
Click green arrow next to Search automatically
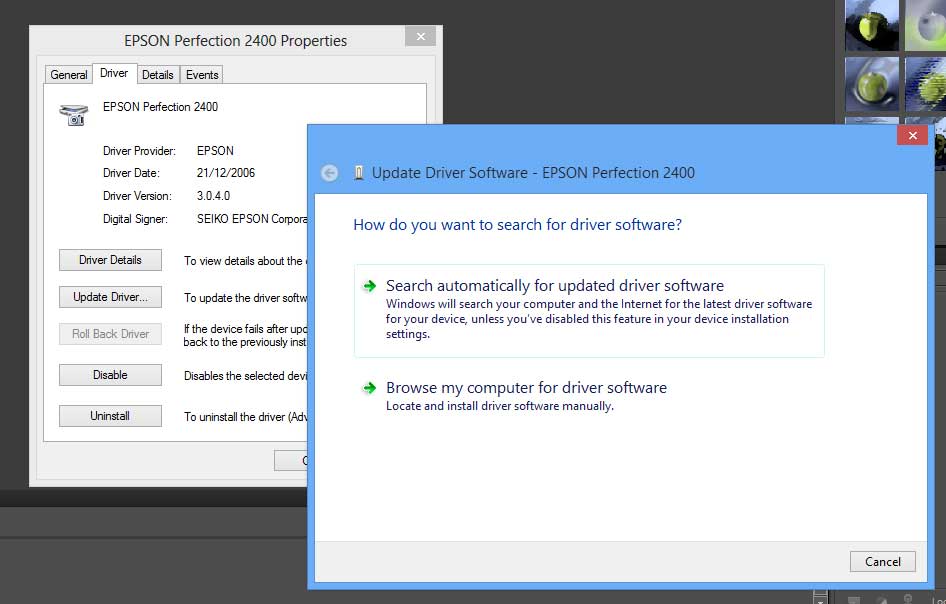[370, 286]
